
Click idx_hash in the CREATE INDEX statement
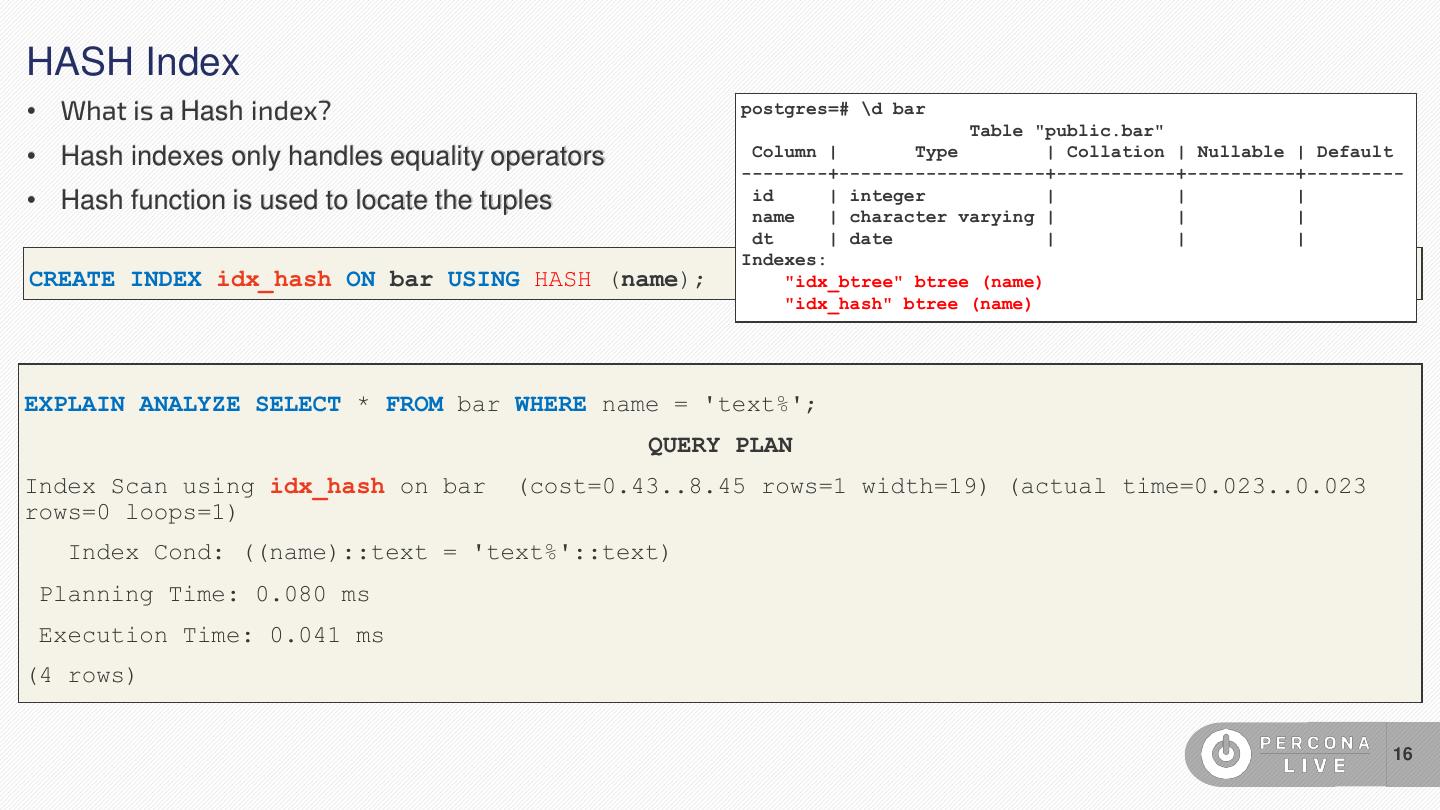click(273, 279)
